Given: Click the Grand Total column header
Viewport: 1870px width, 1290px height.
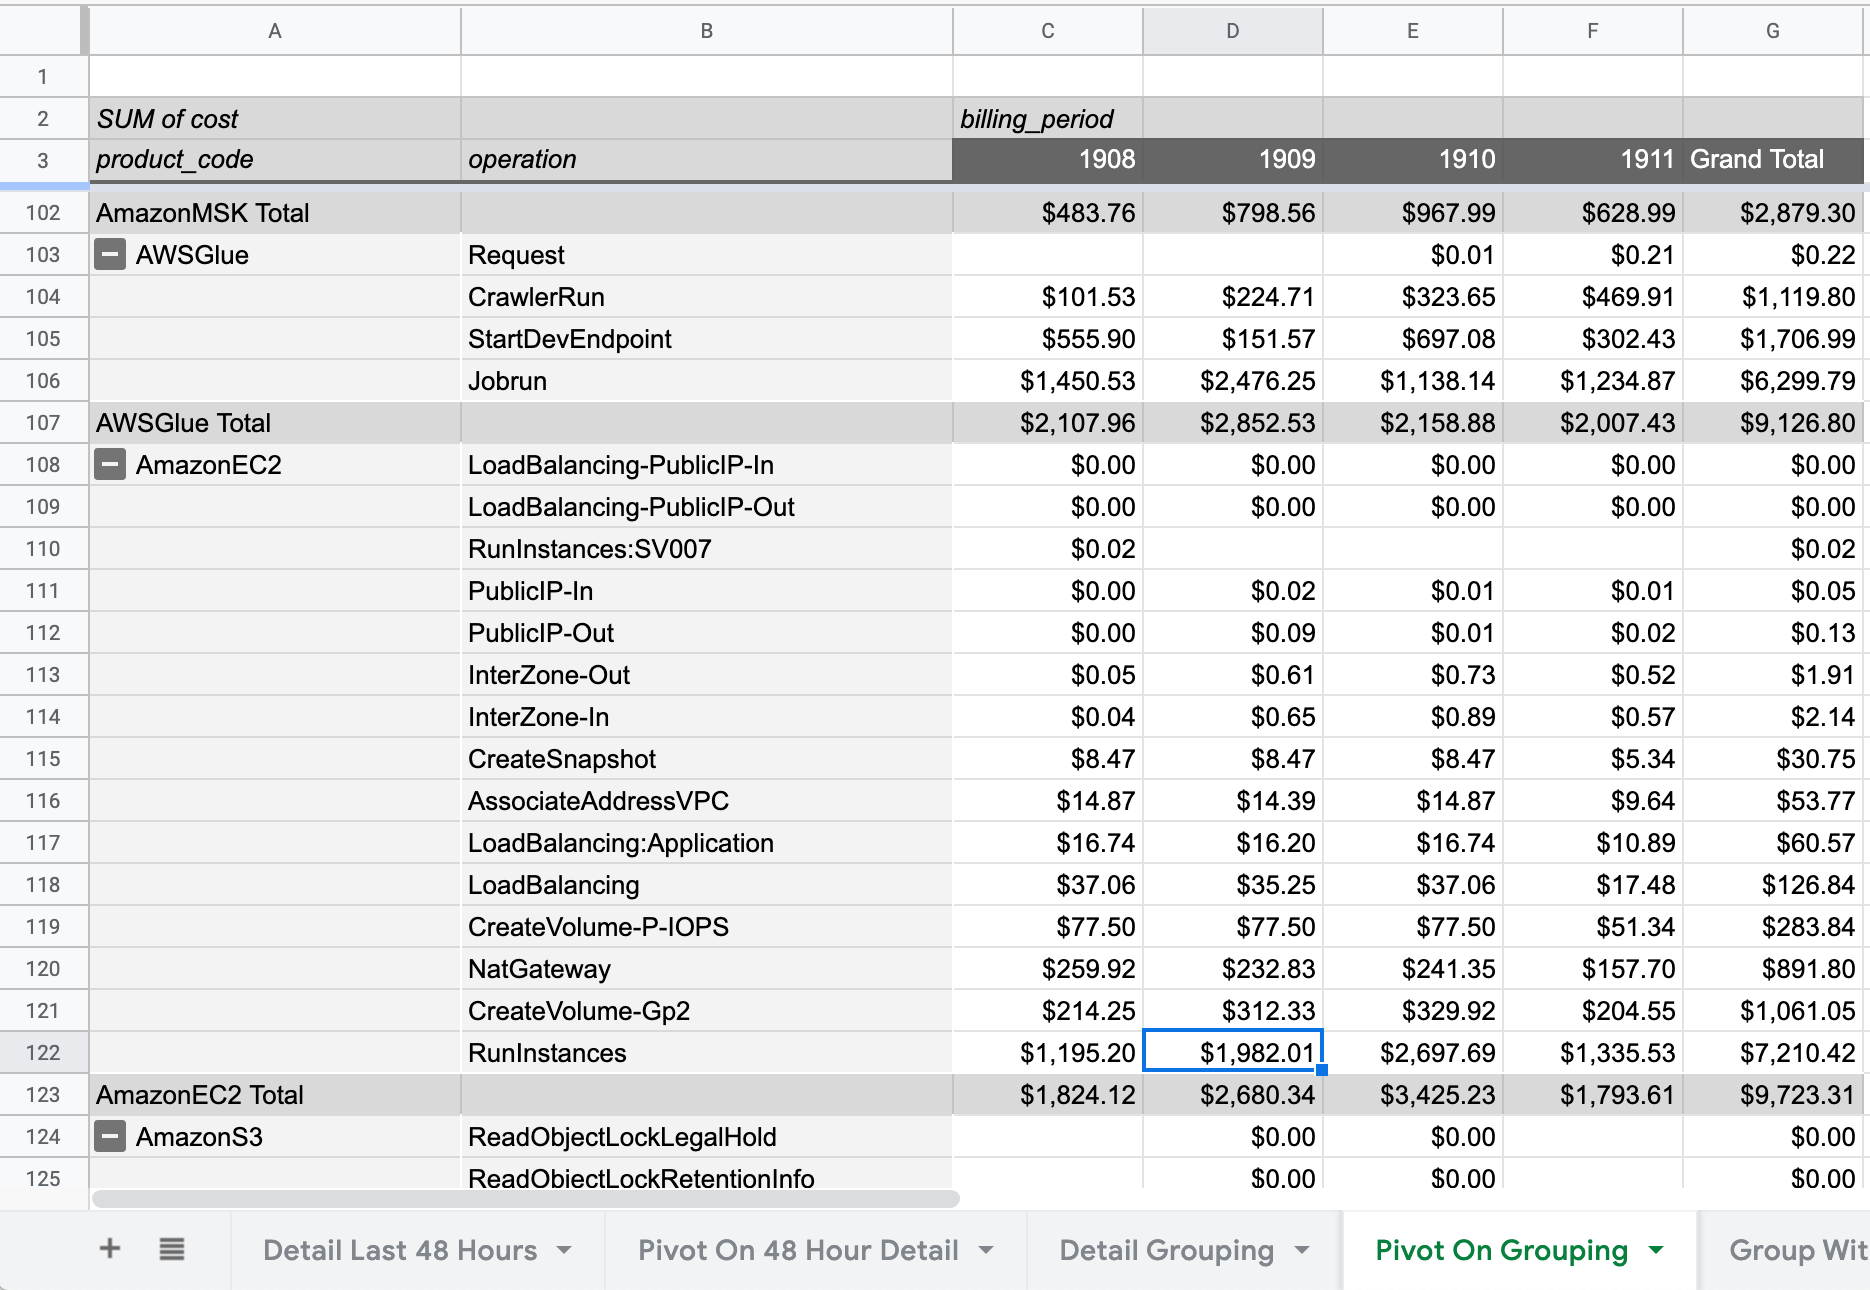Looking at the screenshot, I should 1773,160.
